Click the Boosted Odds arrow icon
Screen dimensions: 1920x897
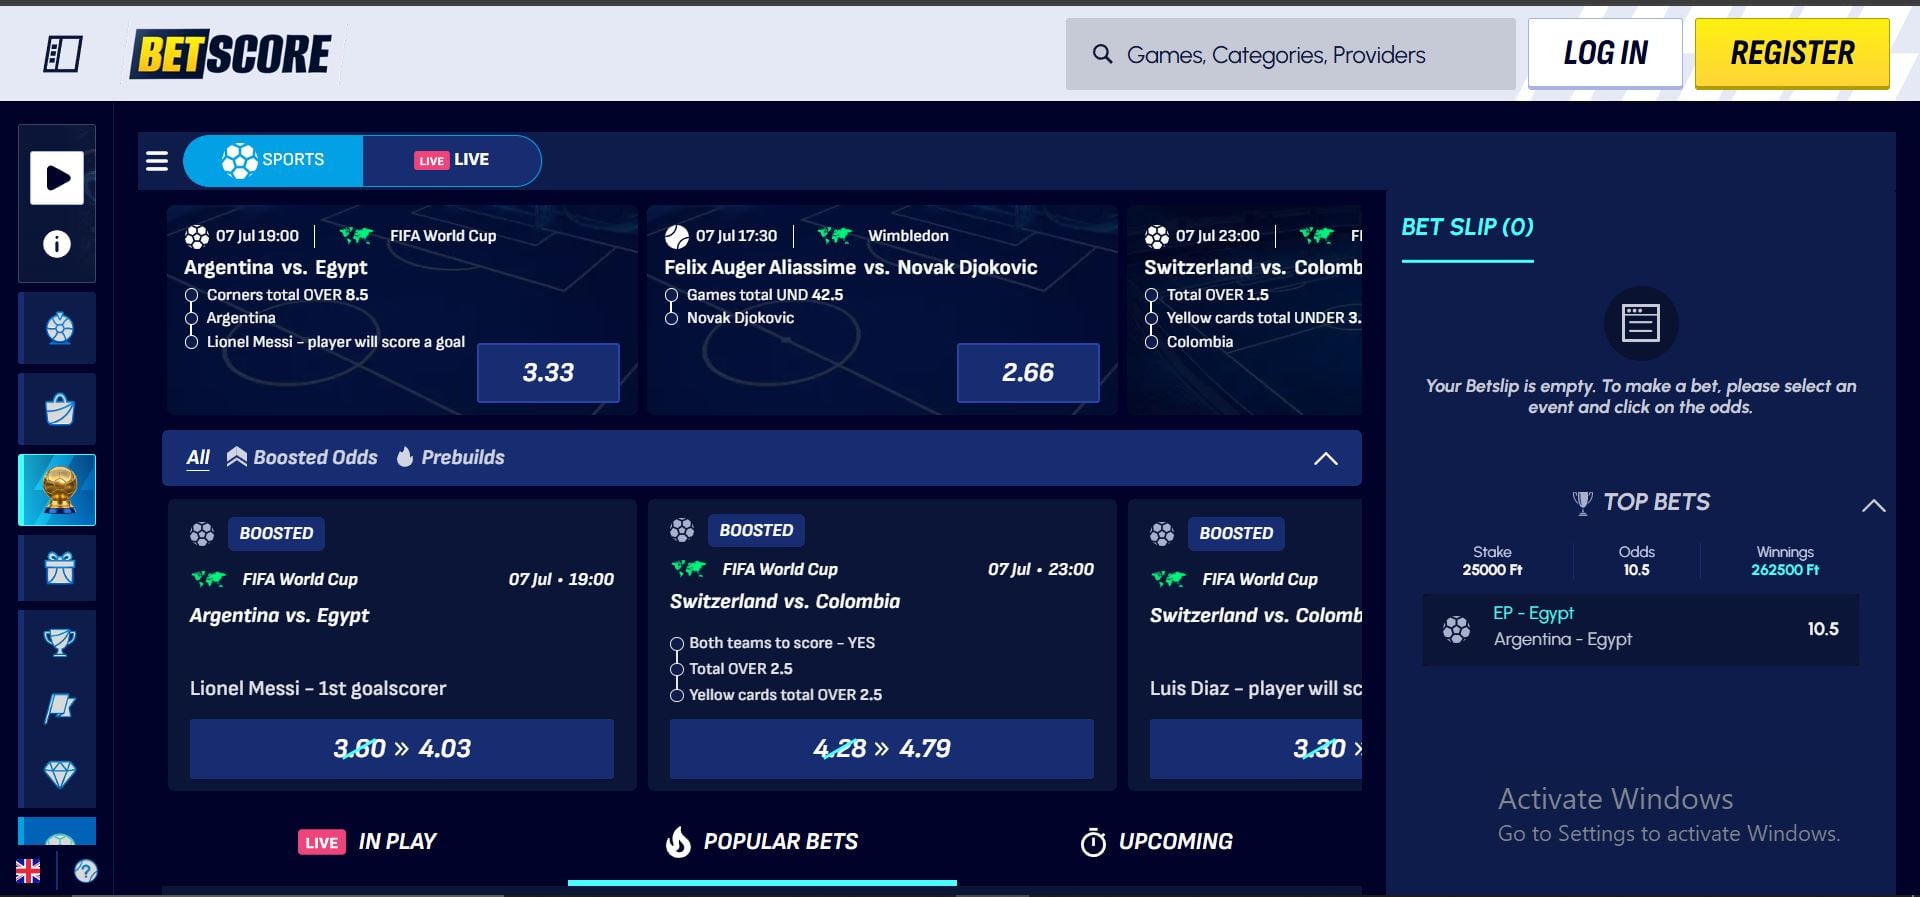236,457
